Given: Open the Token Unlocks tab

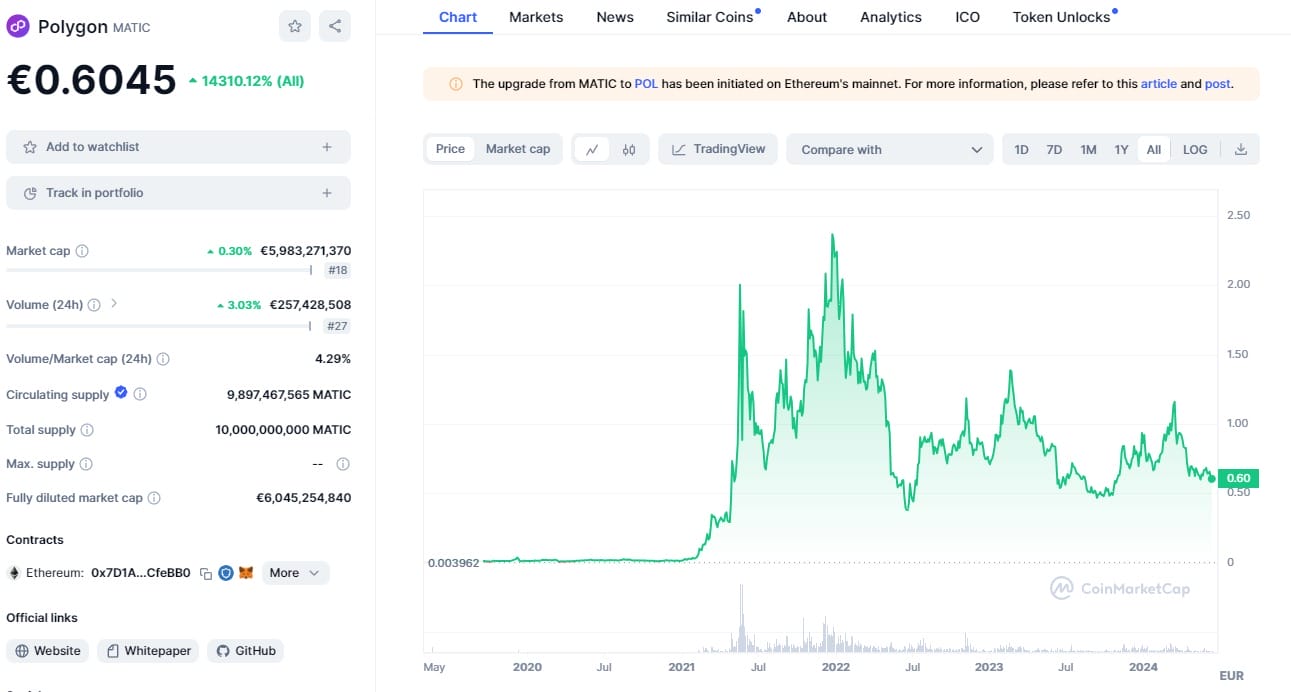Looking at the screenshot, I should pyautogui.click(x=1061, y=16).
